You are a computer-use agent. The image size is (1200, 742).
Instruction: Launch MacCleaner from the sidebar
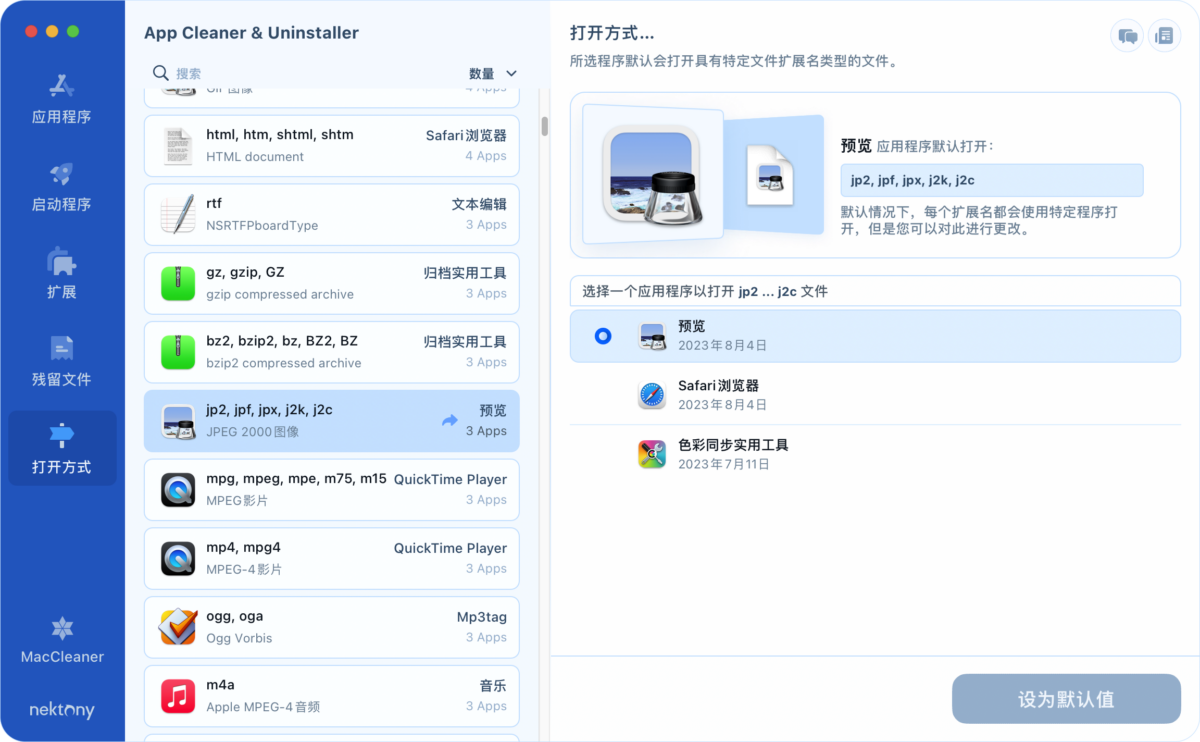click(62, 641)
